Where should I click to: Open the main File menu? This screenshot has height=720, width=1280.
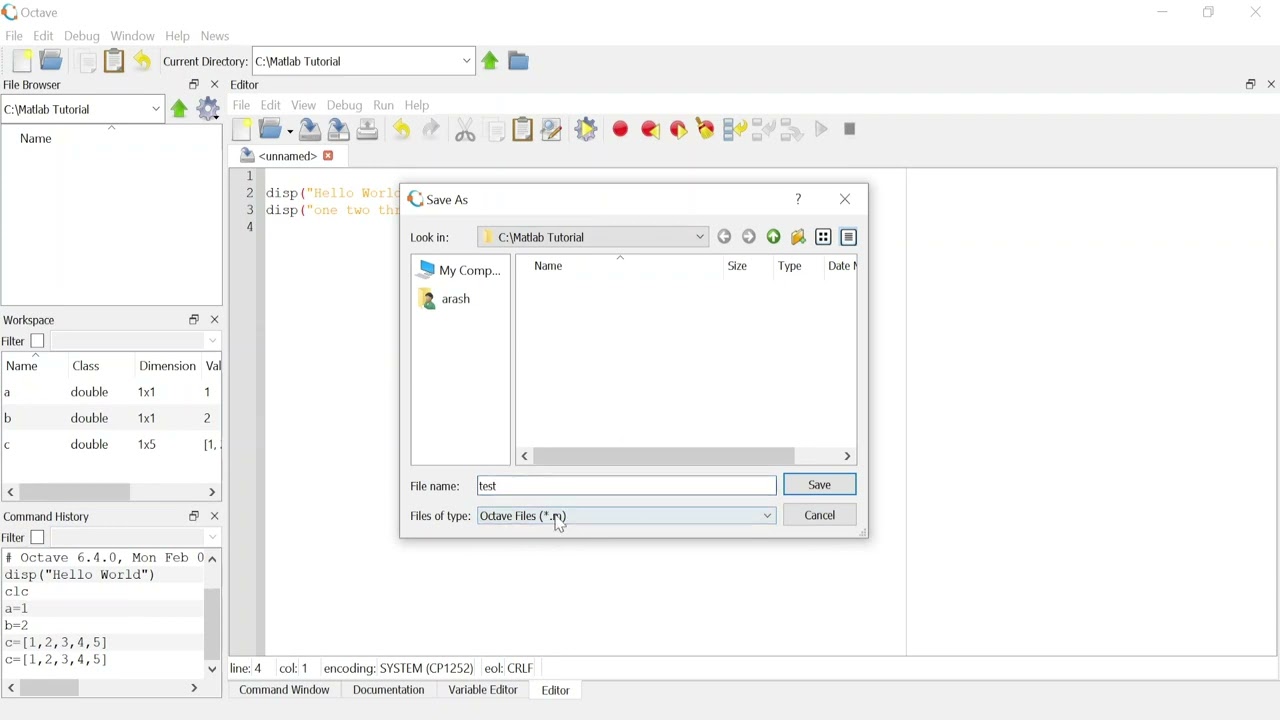14,36
